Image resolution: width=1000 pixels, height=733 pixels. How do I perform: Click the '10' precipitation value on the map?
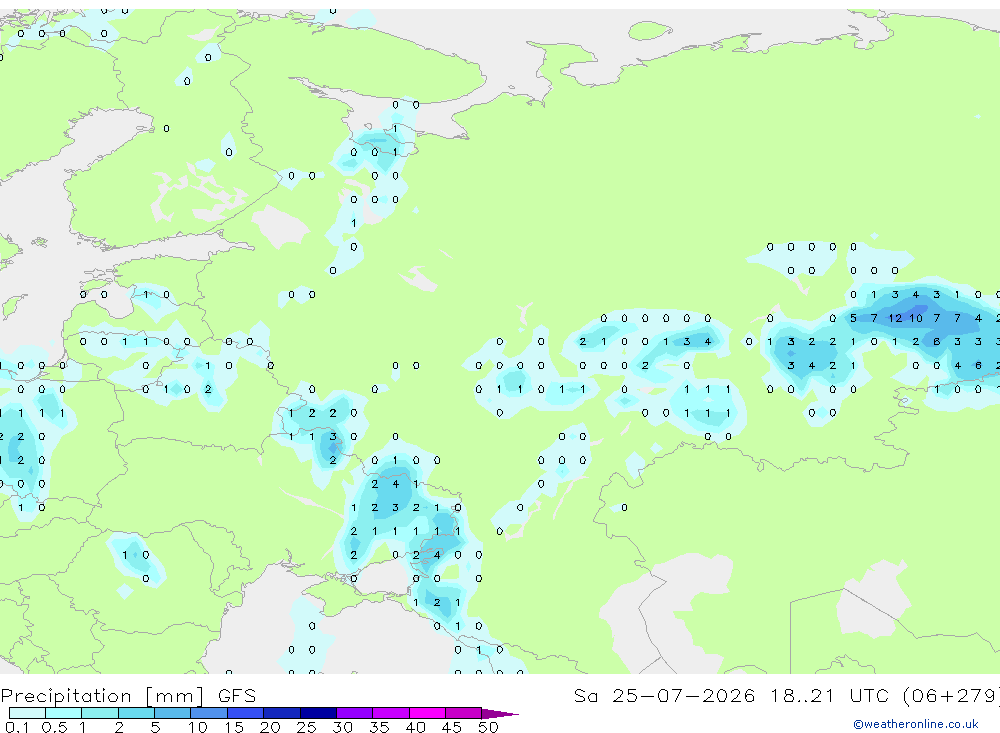click(916, 318)
